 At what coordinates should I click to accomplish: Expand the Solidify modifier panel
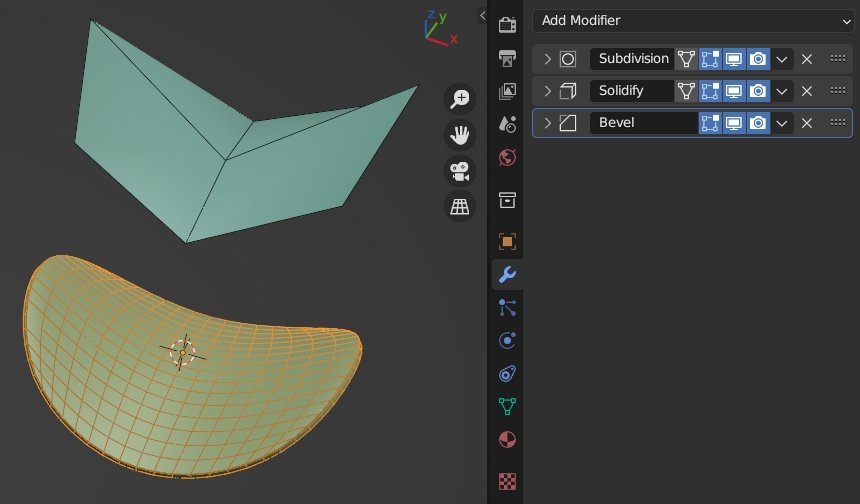(547, 91)
